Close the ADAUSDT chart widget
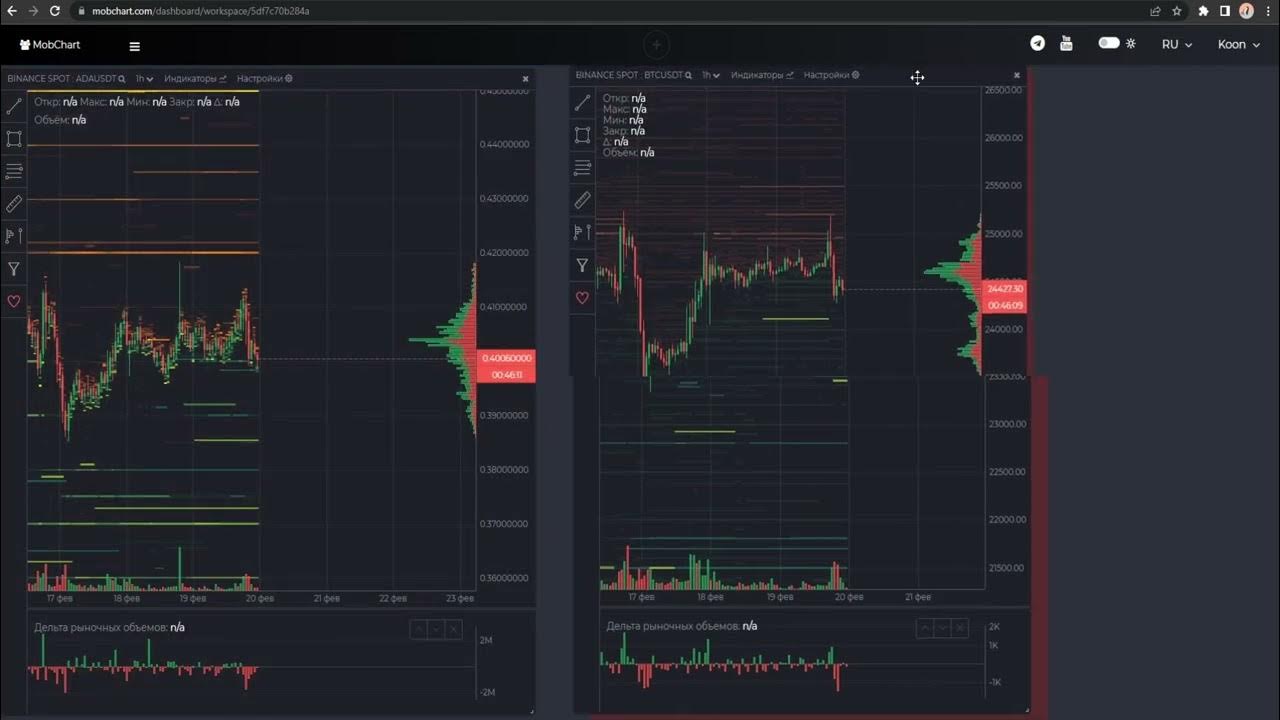The image size is (1280, 720). point(525,79)
